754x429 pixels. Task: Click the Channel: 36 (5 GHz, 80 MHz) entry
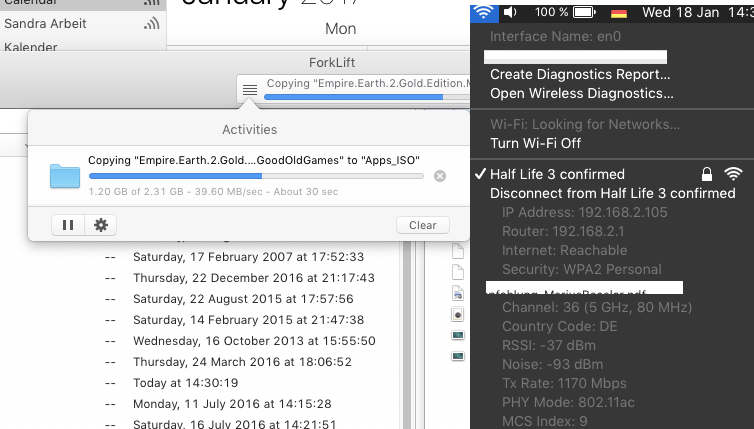click(597, 307)
